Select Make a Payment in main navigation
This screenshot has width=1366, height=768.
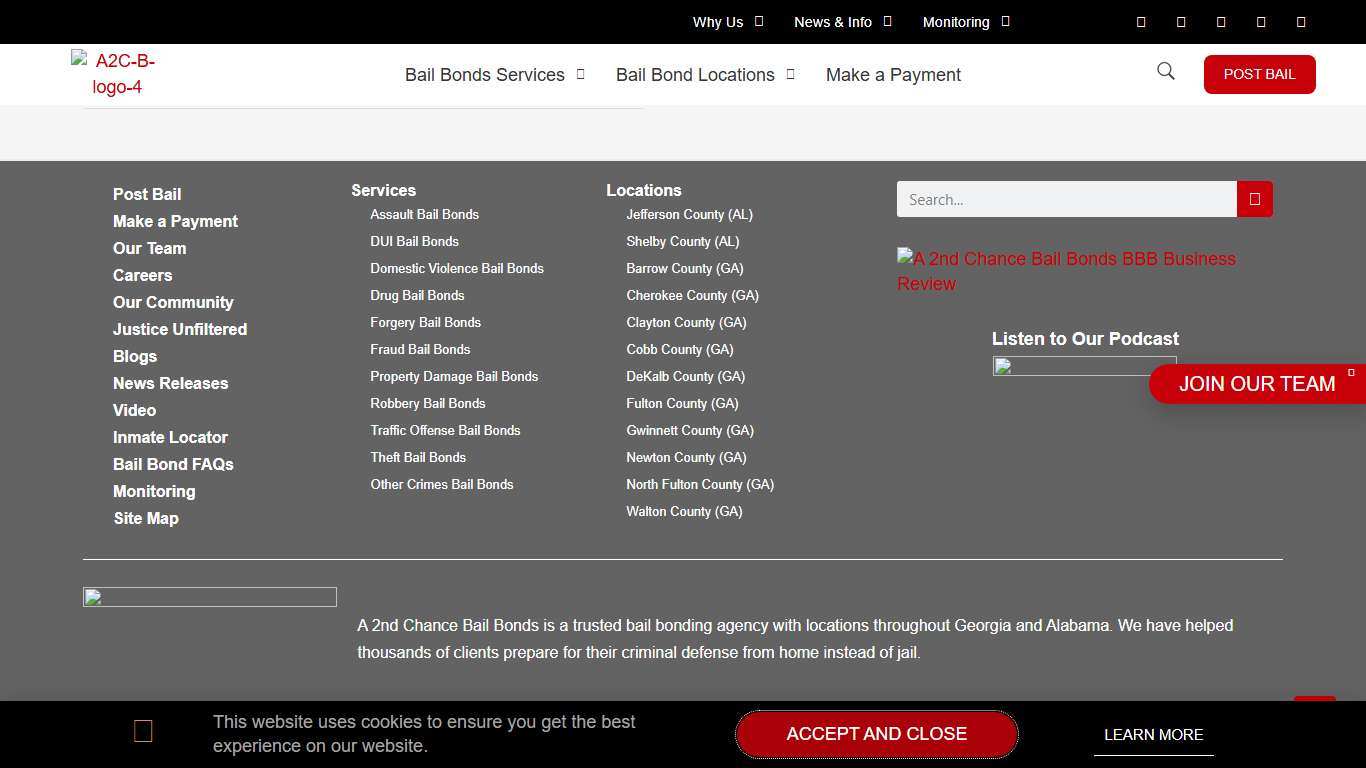tap(893, 75)
